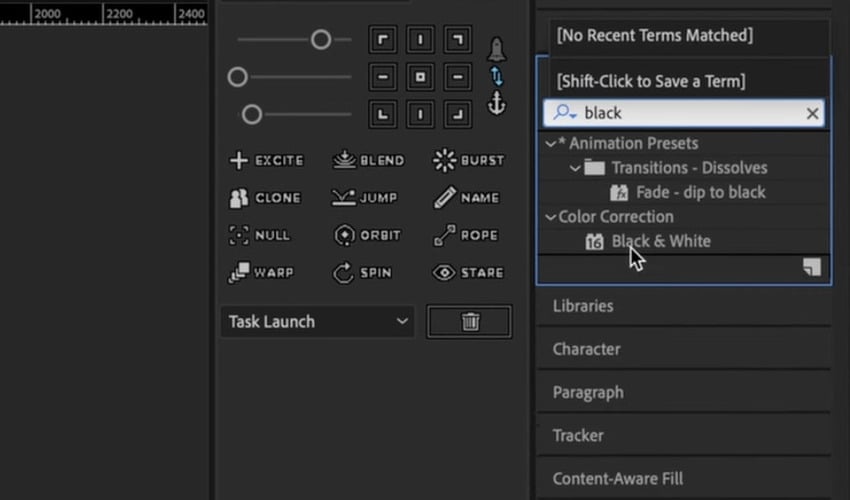Apply the Excite tool
The image size is (850, 500).
266,161
